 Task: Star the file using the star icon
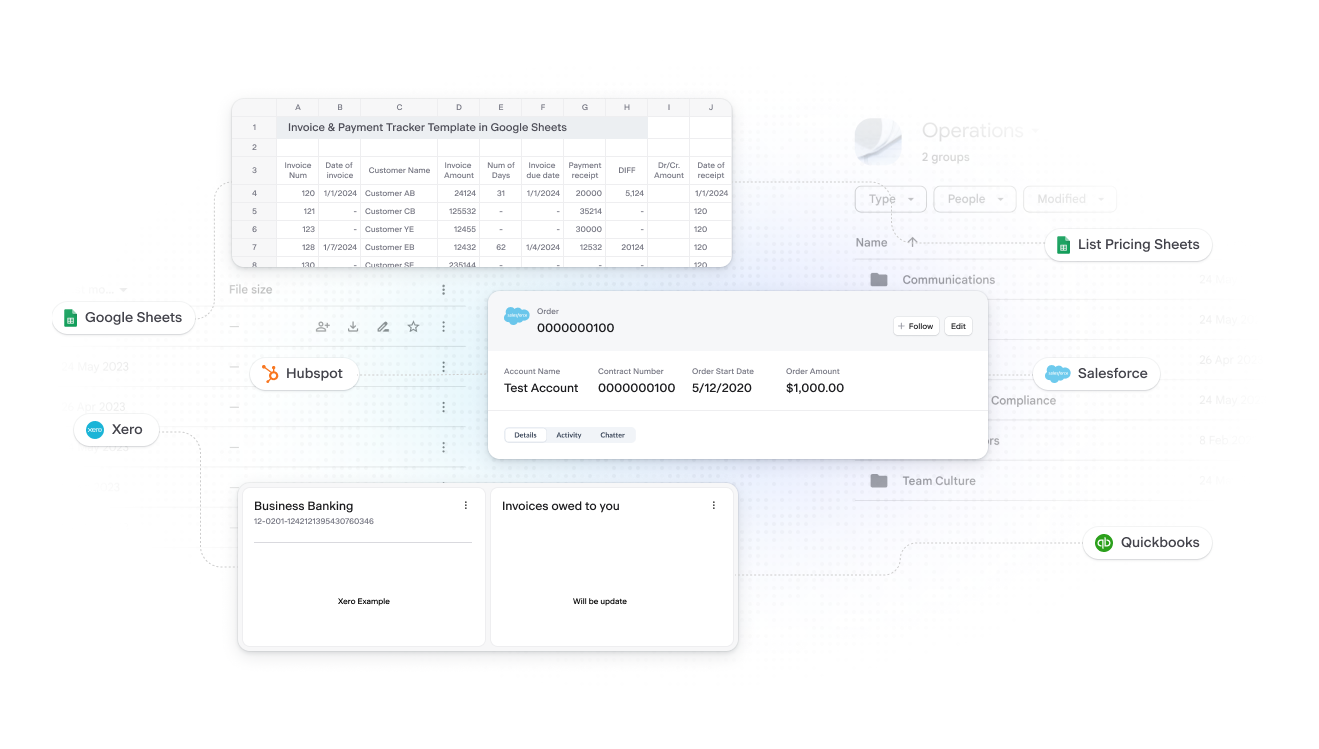413,326
